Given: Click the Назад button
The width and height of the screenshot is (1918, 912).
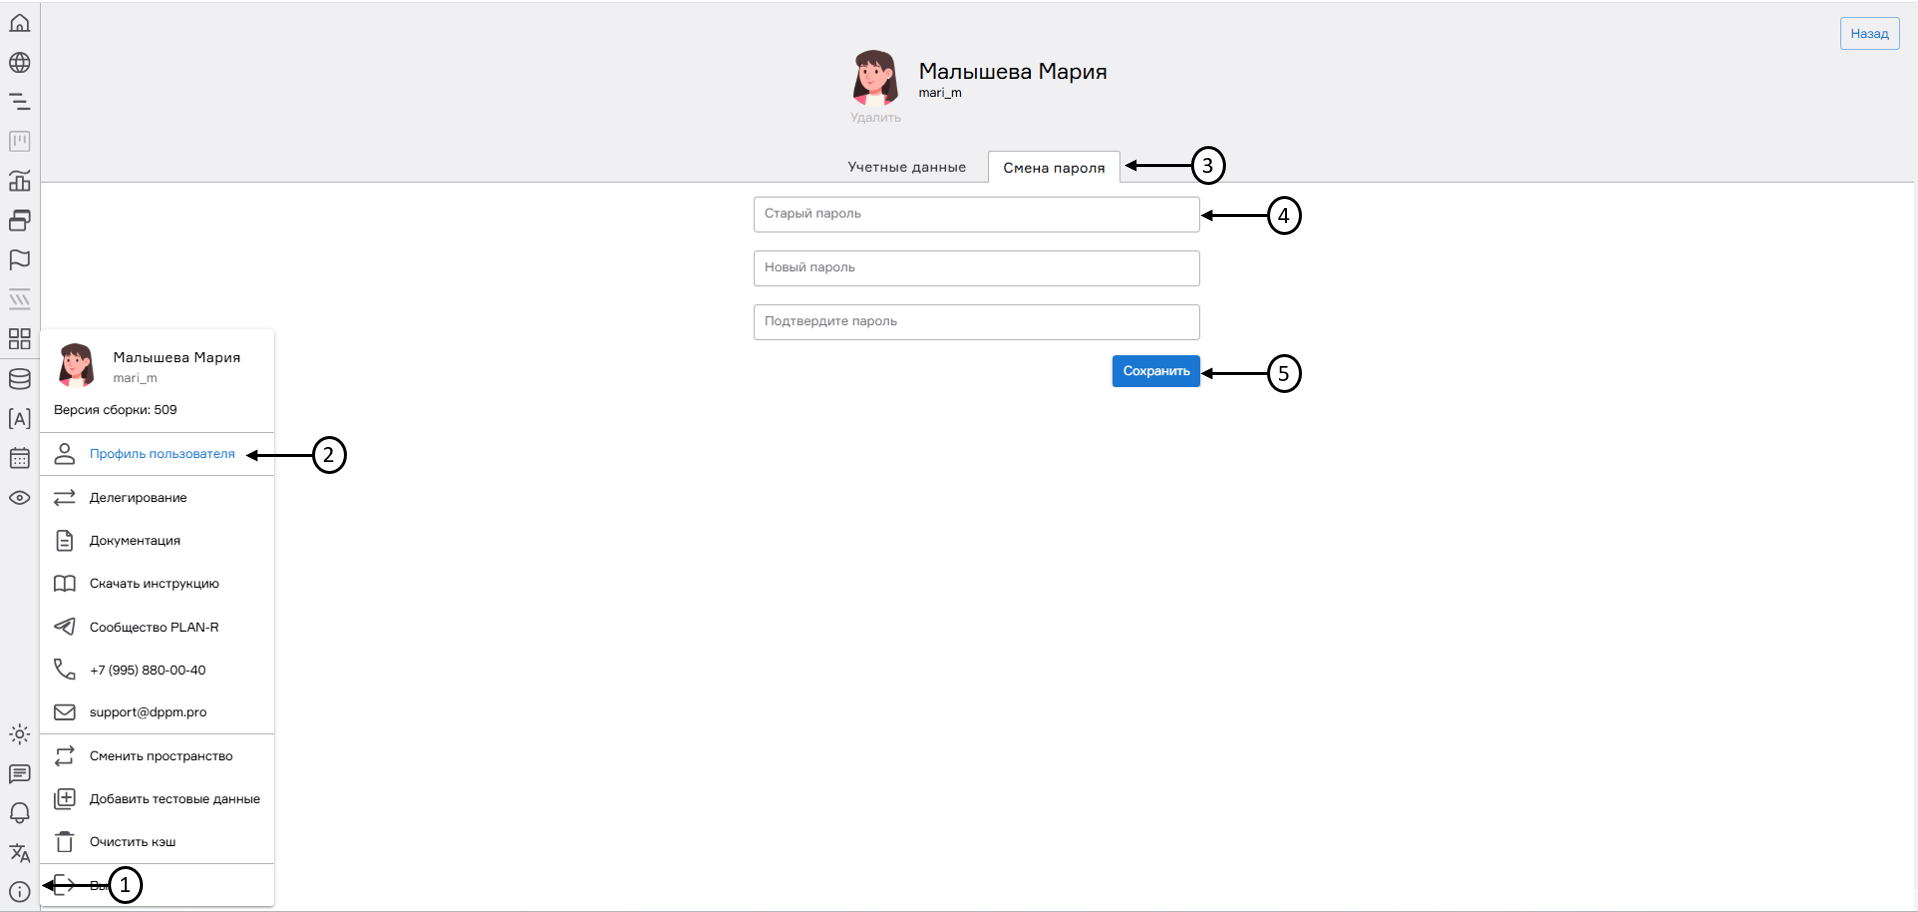Looking at the screenshot, I should 1869,33.
